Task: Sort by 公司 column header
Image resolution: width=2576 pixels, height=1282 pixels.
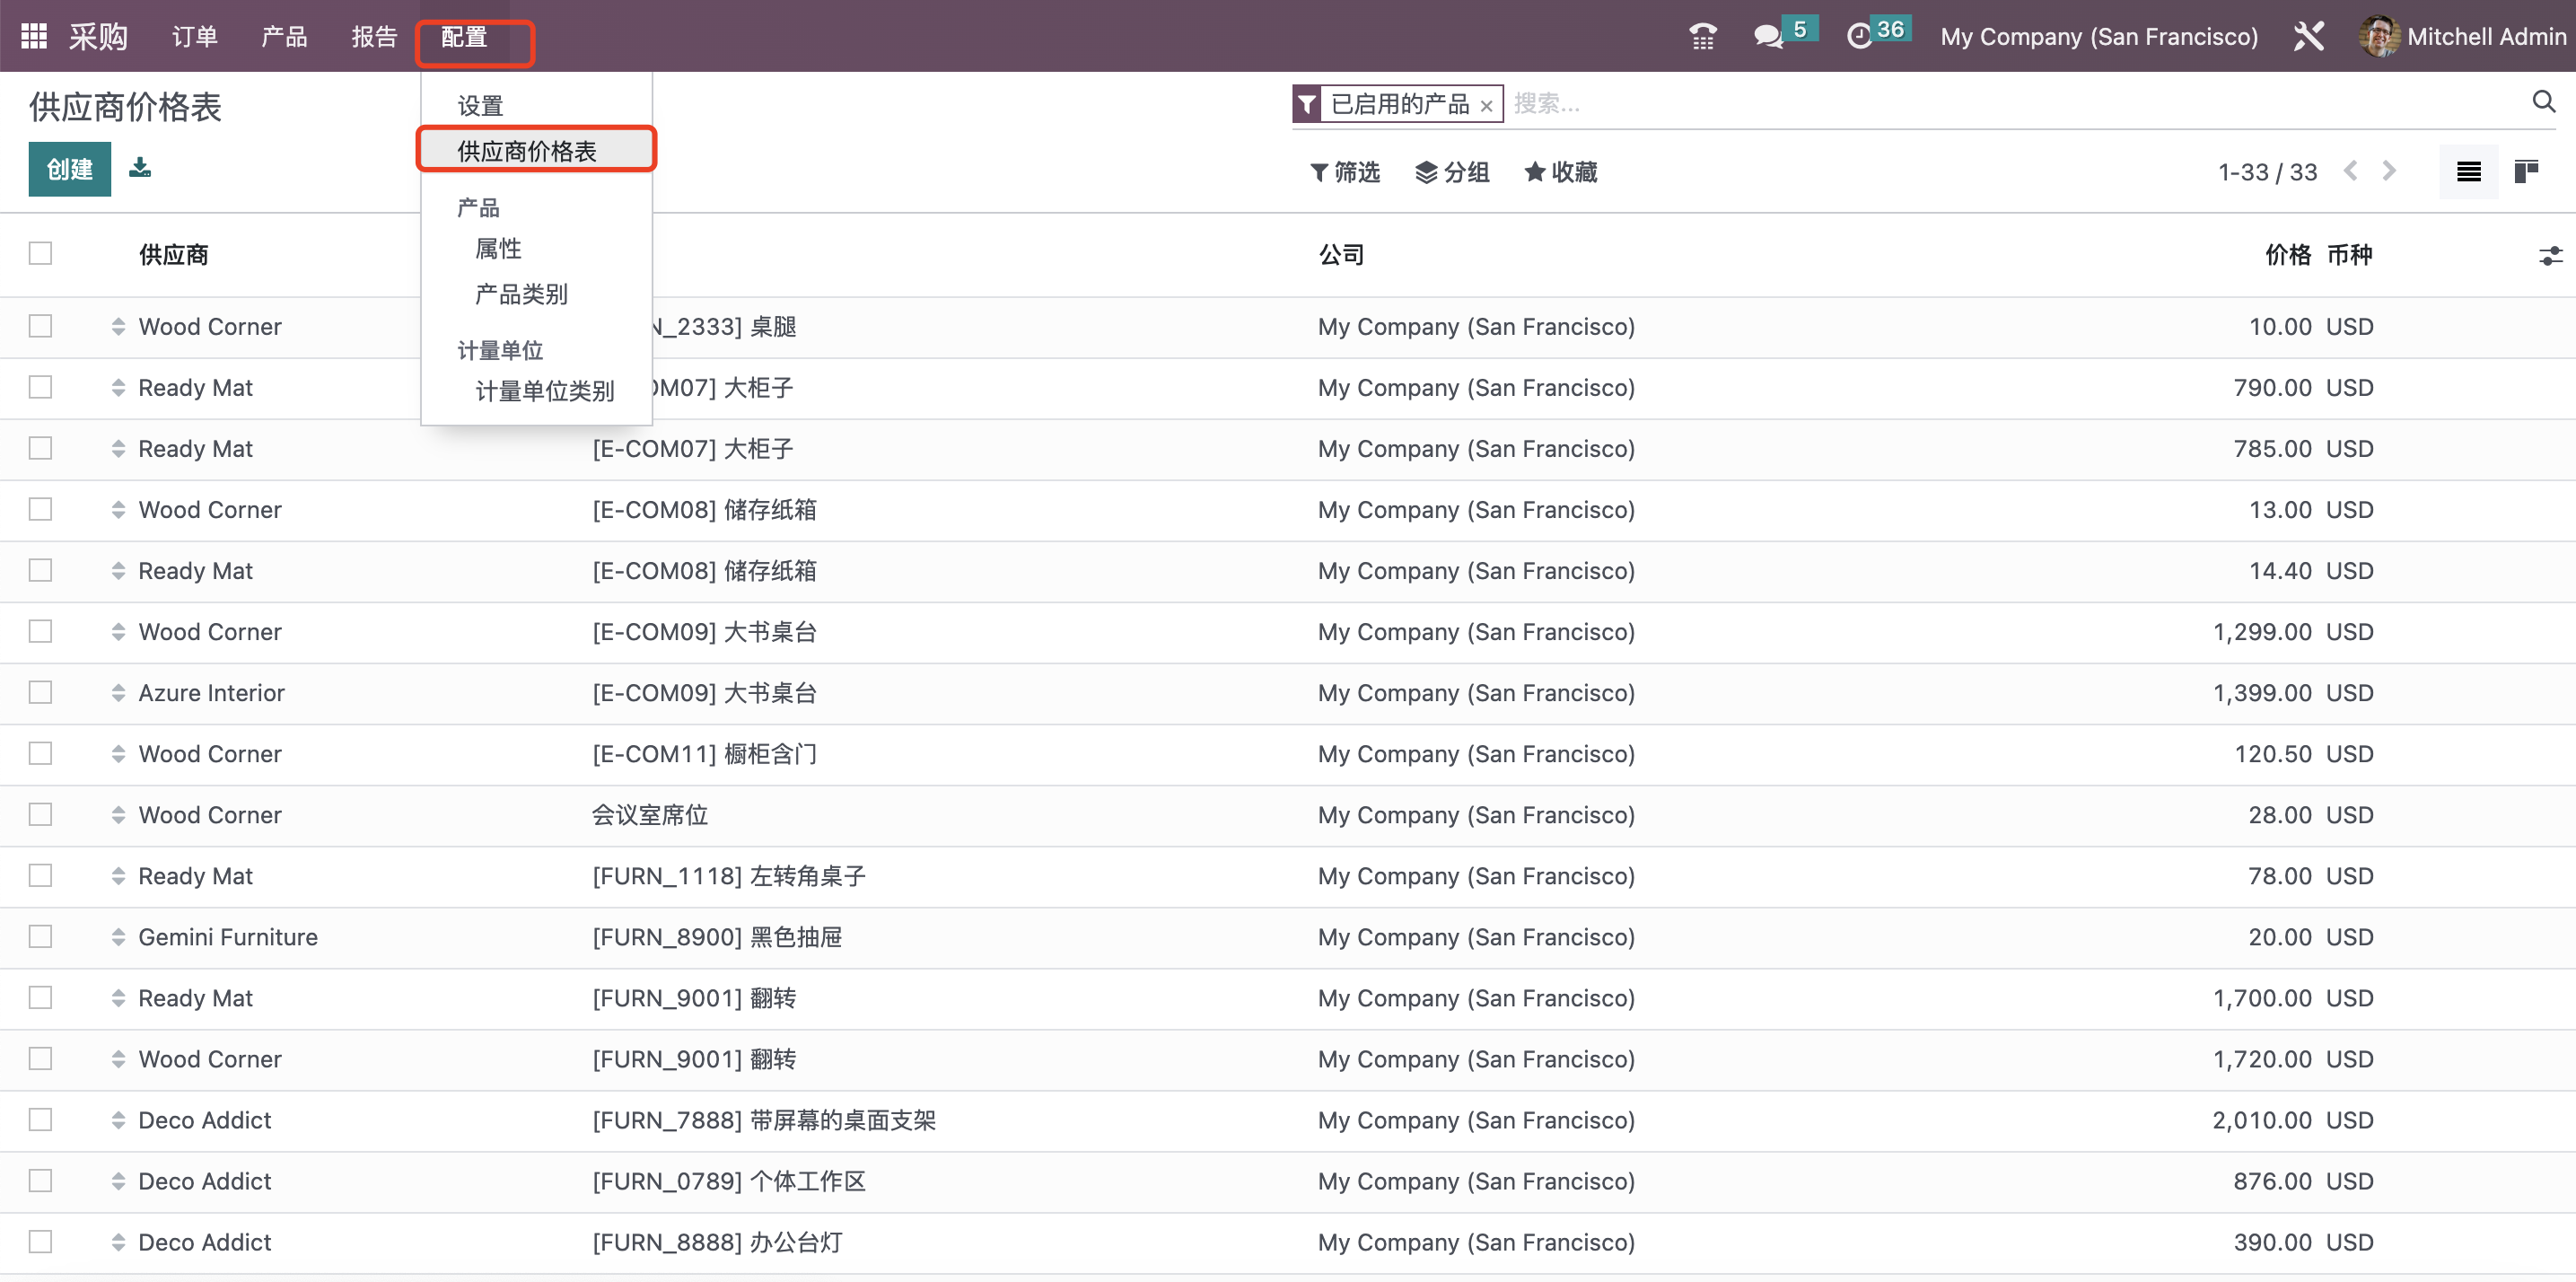Action: point(1341,254)
